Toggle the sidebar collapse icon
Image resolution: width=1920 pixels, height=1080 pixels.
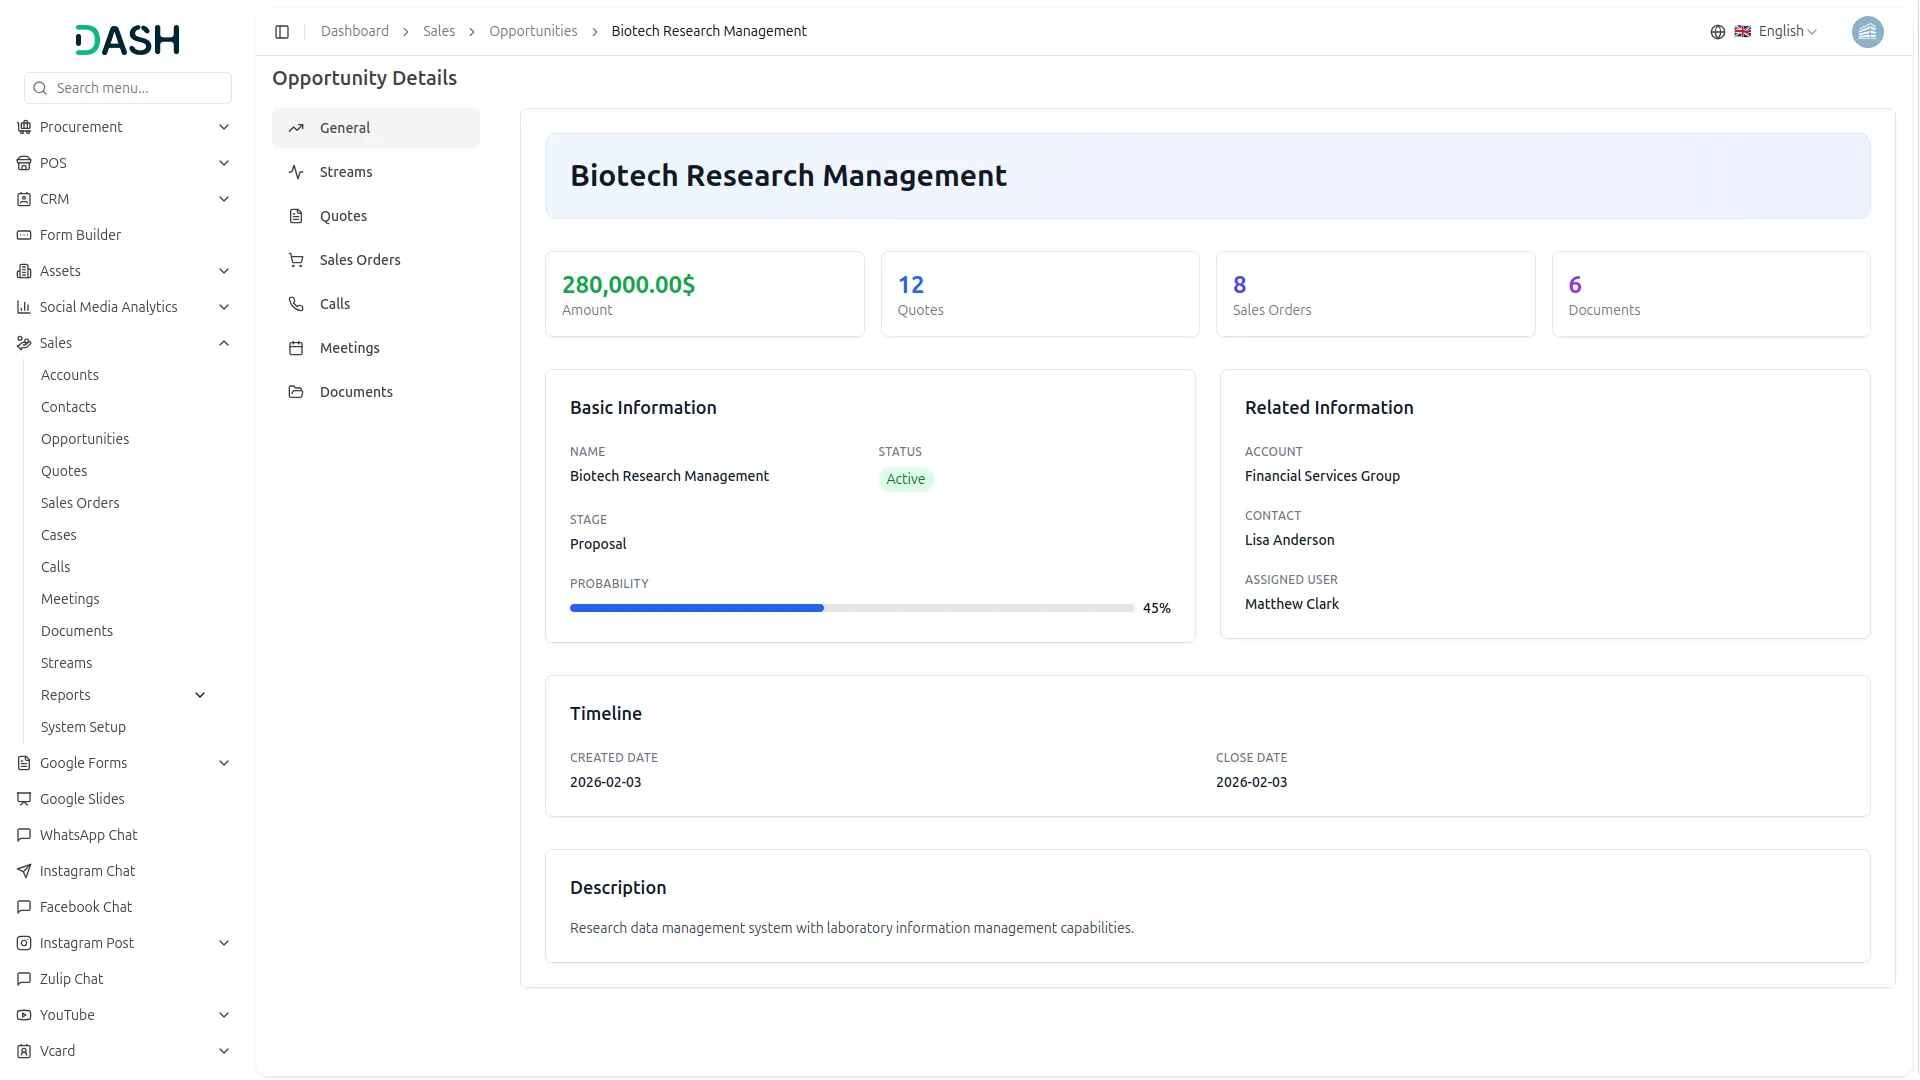coord(282,32)
